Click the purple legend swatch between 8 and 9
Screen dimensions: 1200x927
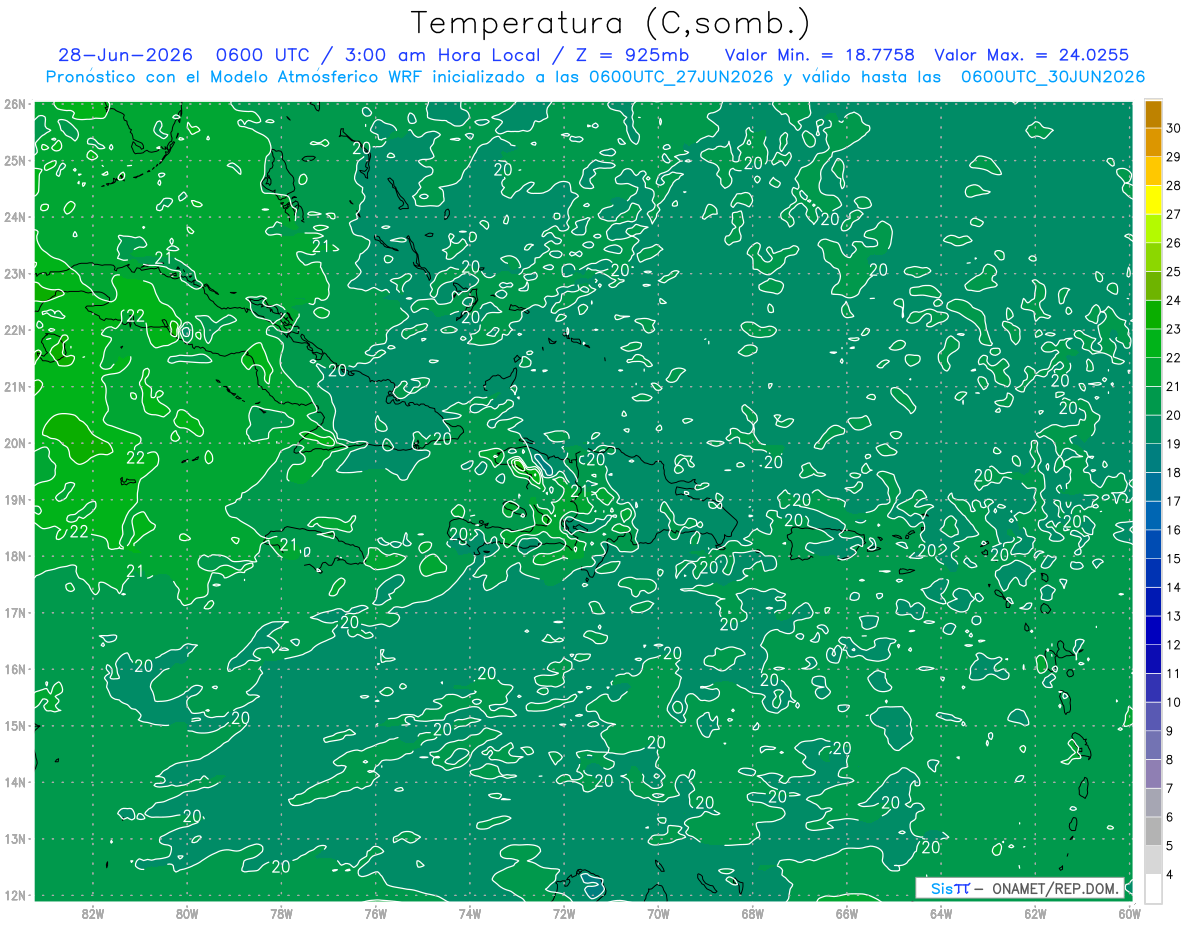(1153, 745)
